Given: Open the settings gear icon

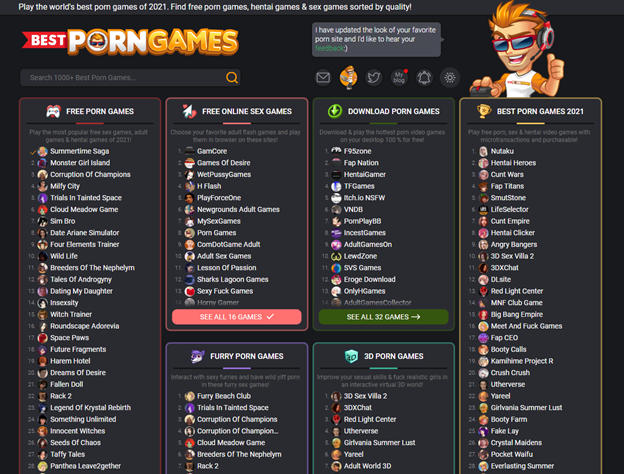Looking at the screenshot, I should coord(450,77).
